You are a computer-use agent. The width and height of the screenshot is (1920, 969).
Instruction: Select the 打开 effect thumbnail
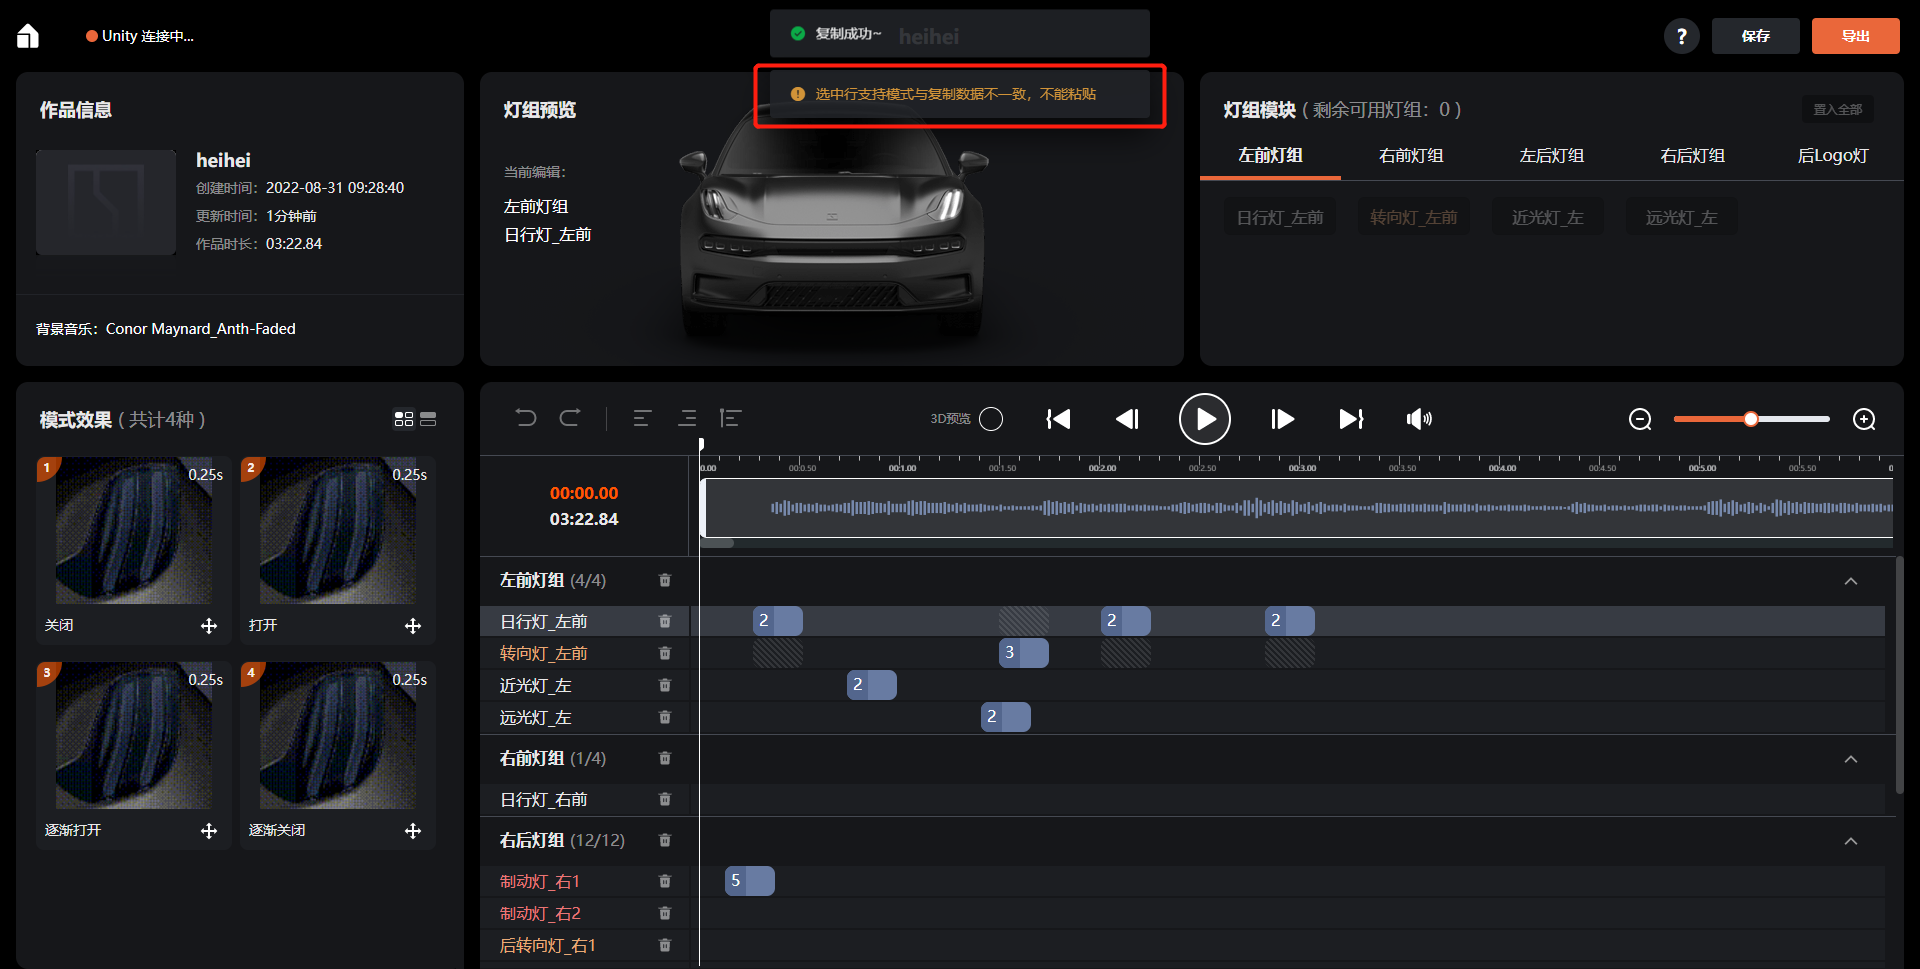(x=338, y=531)
